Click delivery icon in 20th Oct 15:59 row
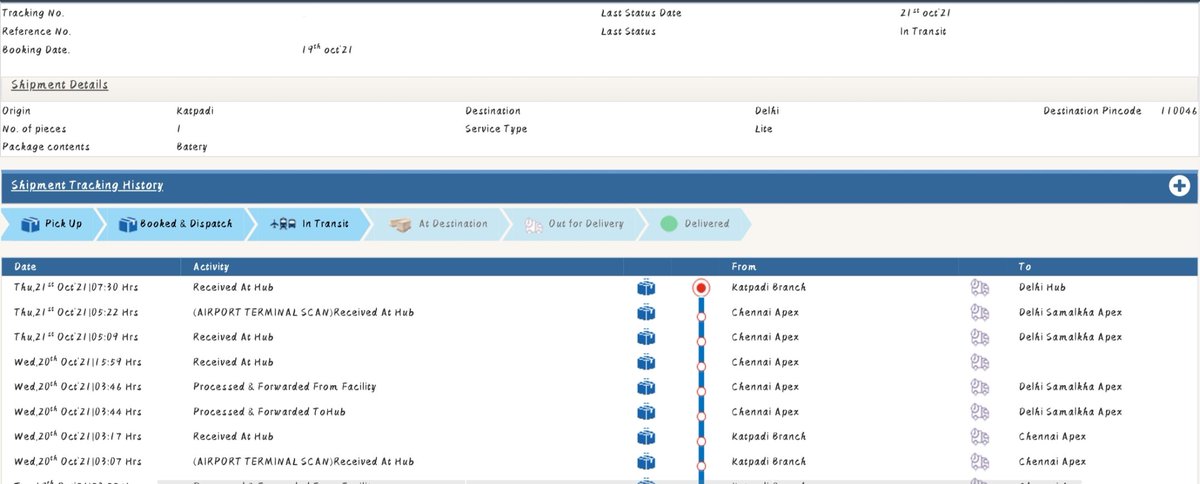The height and width of the screenshot is (484, 1200). (979, 363)
